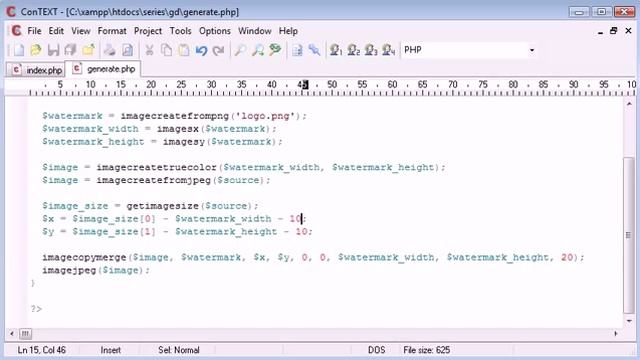Screen dimensions: 640x360
Task: Run user command 1
Action: 336,50
